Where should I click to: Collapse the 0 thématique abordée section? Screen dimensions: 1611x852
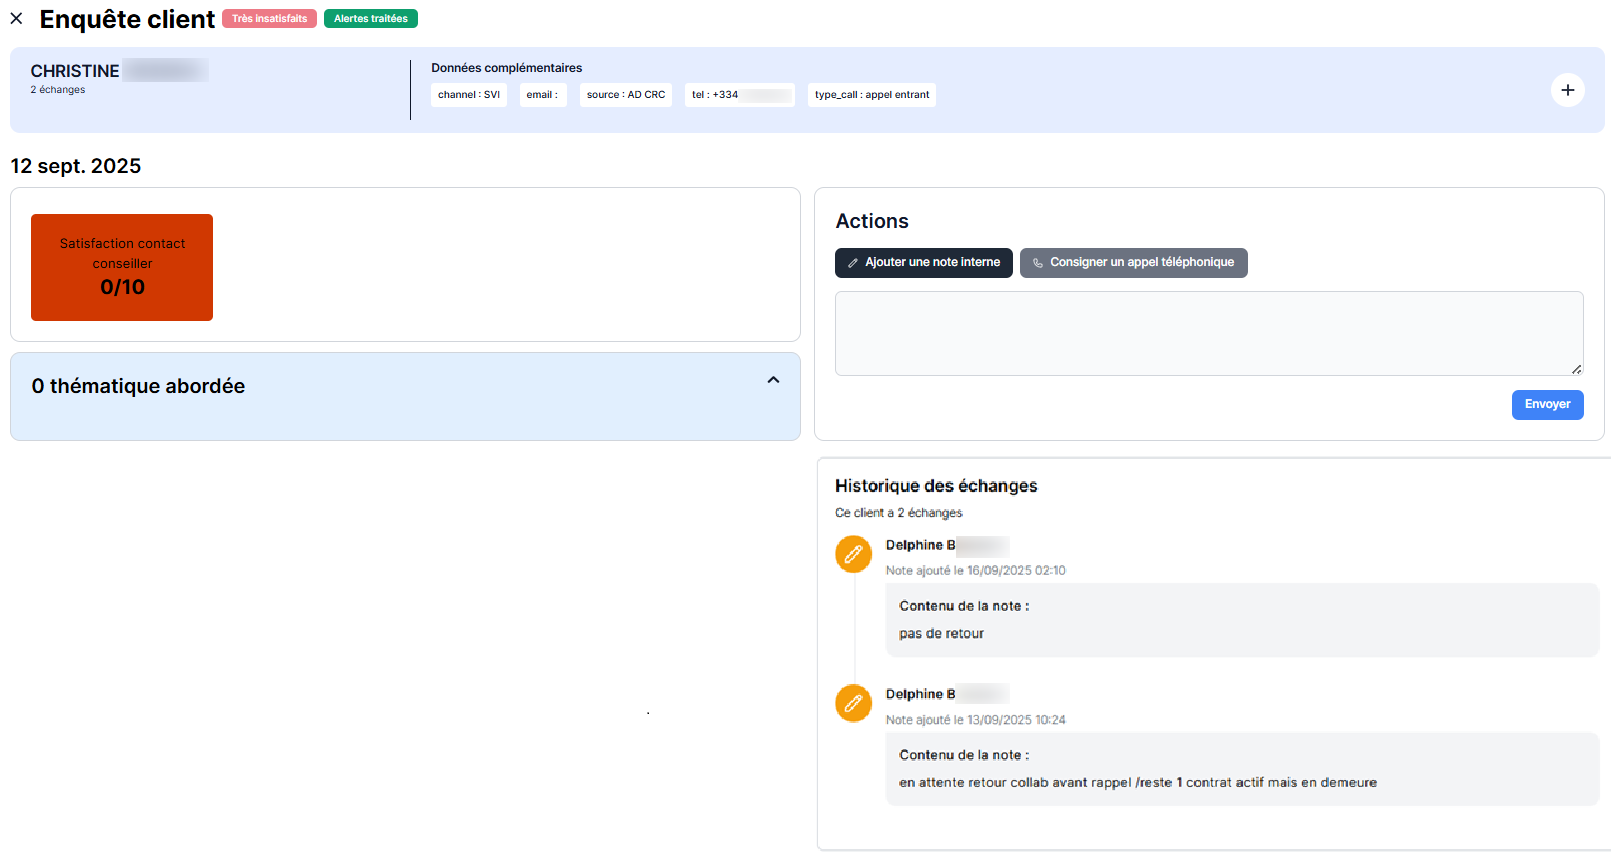[773, 380]
